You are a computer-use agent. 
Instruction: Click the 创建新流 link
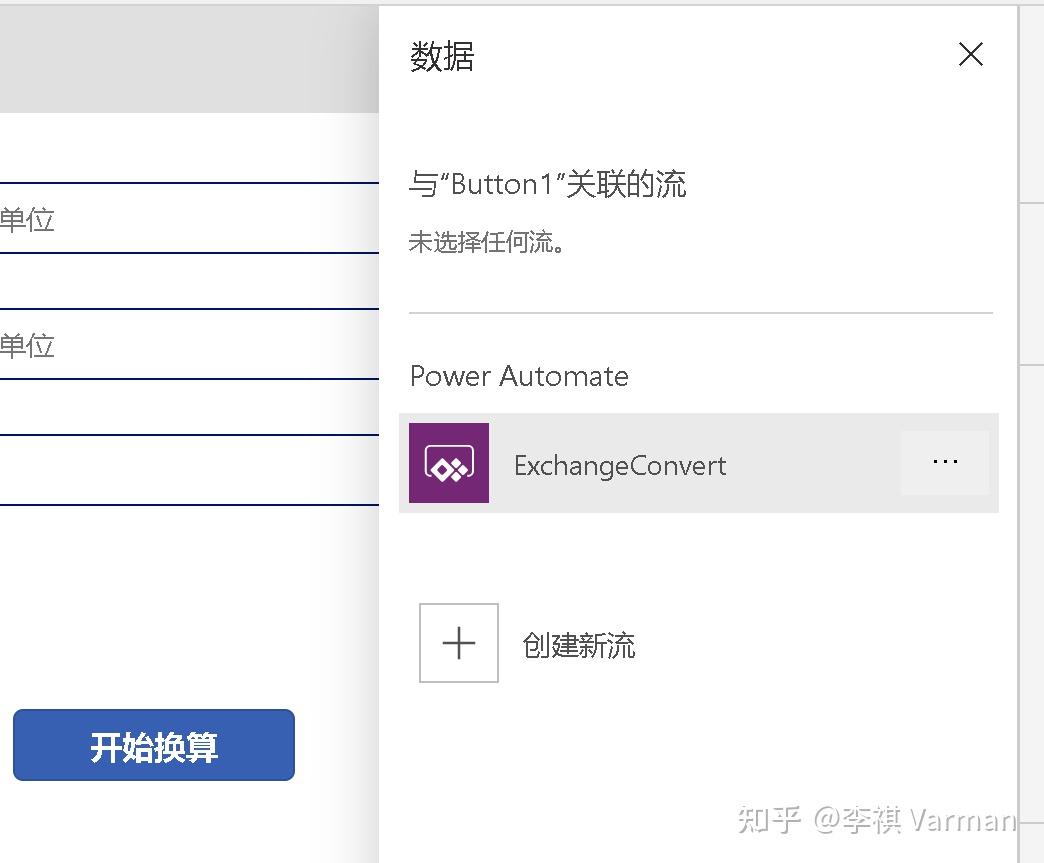tap(578, 643)
